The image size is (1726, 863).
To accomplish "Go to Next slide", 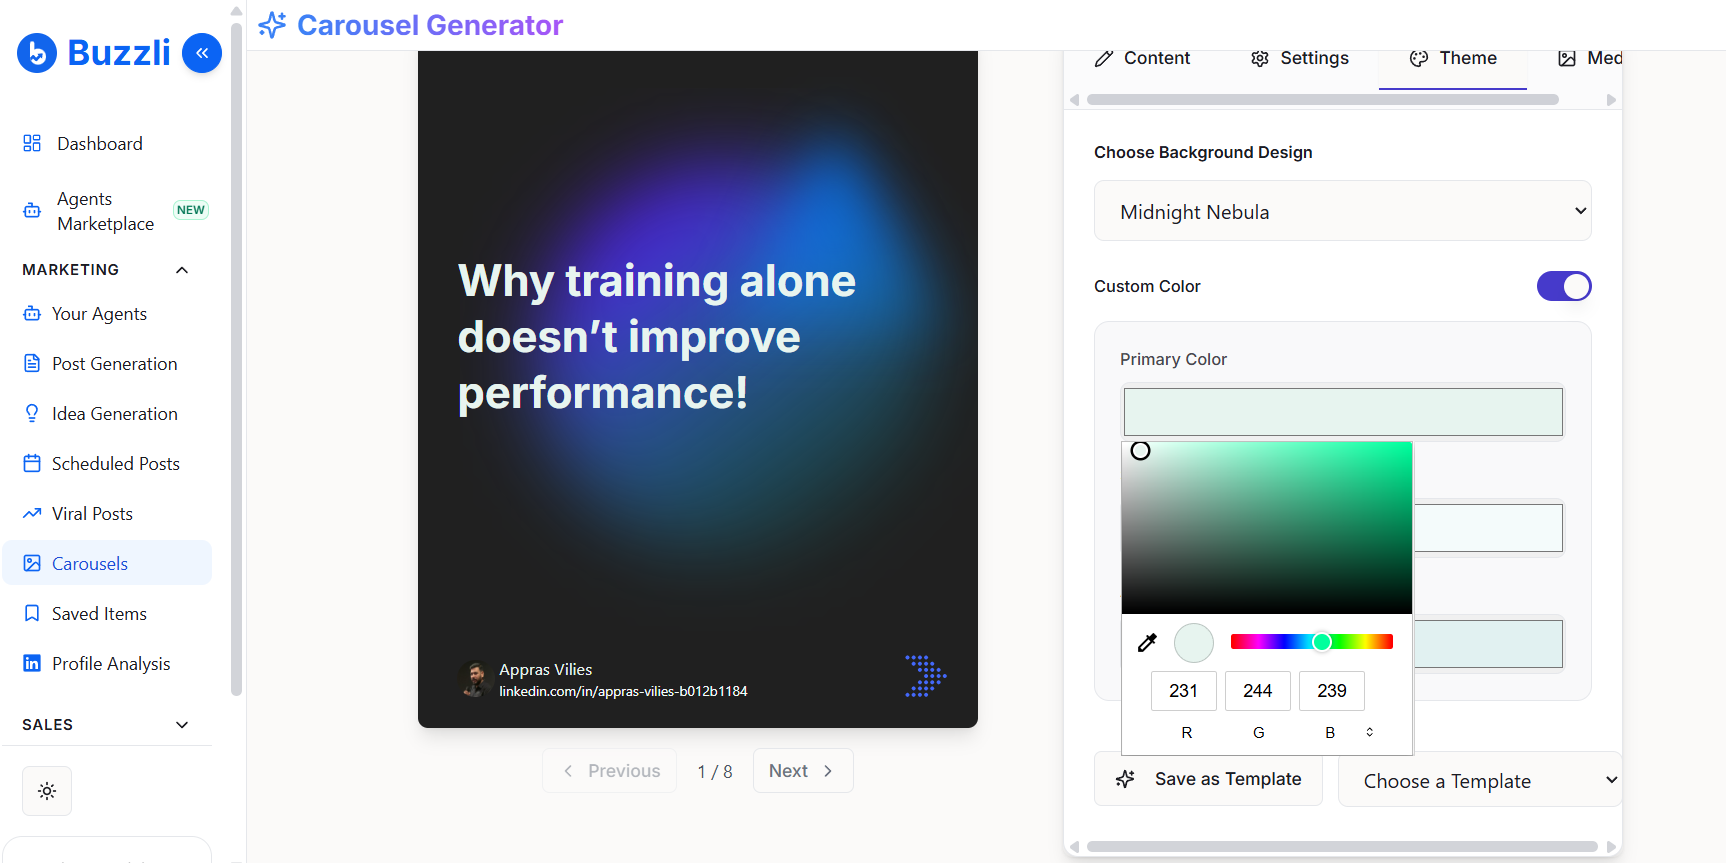I will [x=802, y=771].
